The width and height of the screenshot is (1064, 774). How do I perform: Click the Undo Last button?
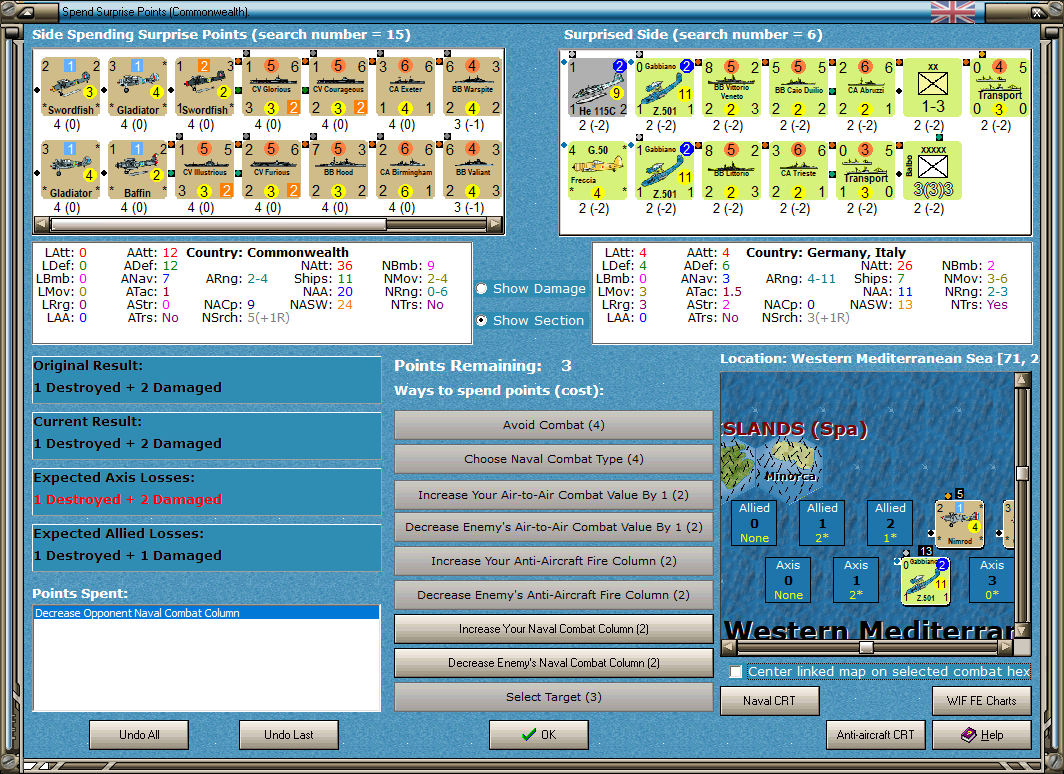point(288,735)
